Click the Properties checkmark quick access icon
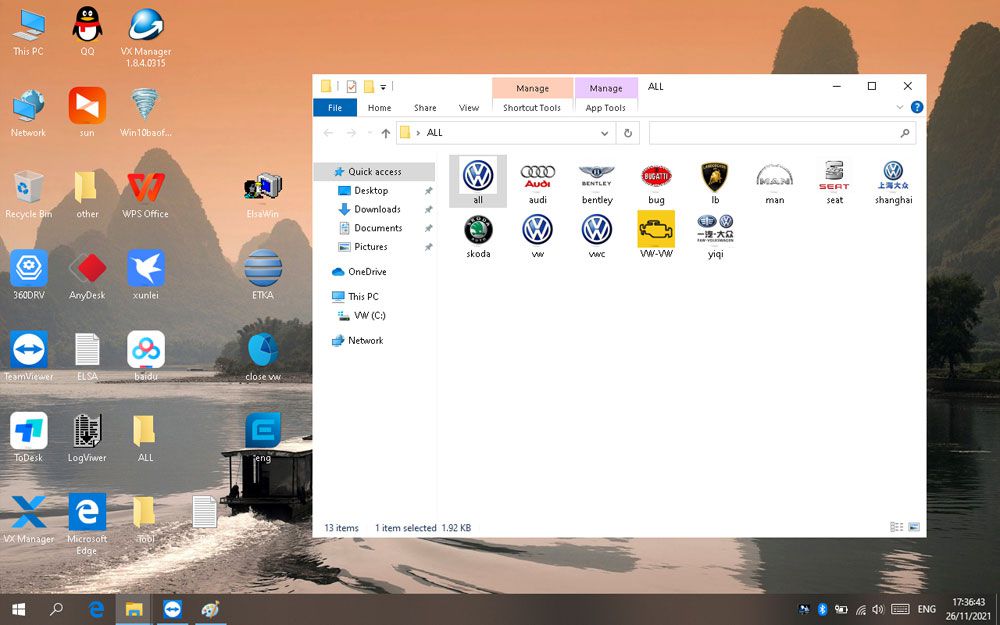Screen dimensions: 1000x625 tap(351, 86)
